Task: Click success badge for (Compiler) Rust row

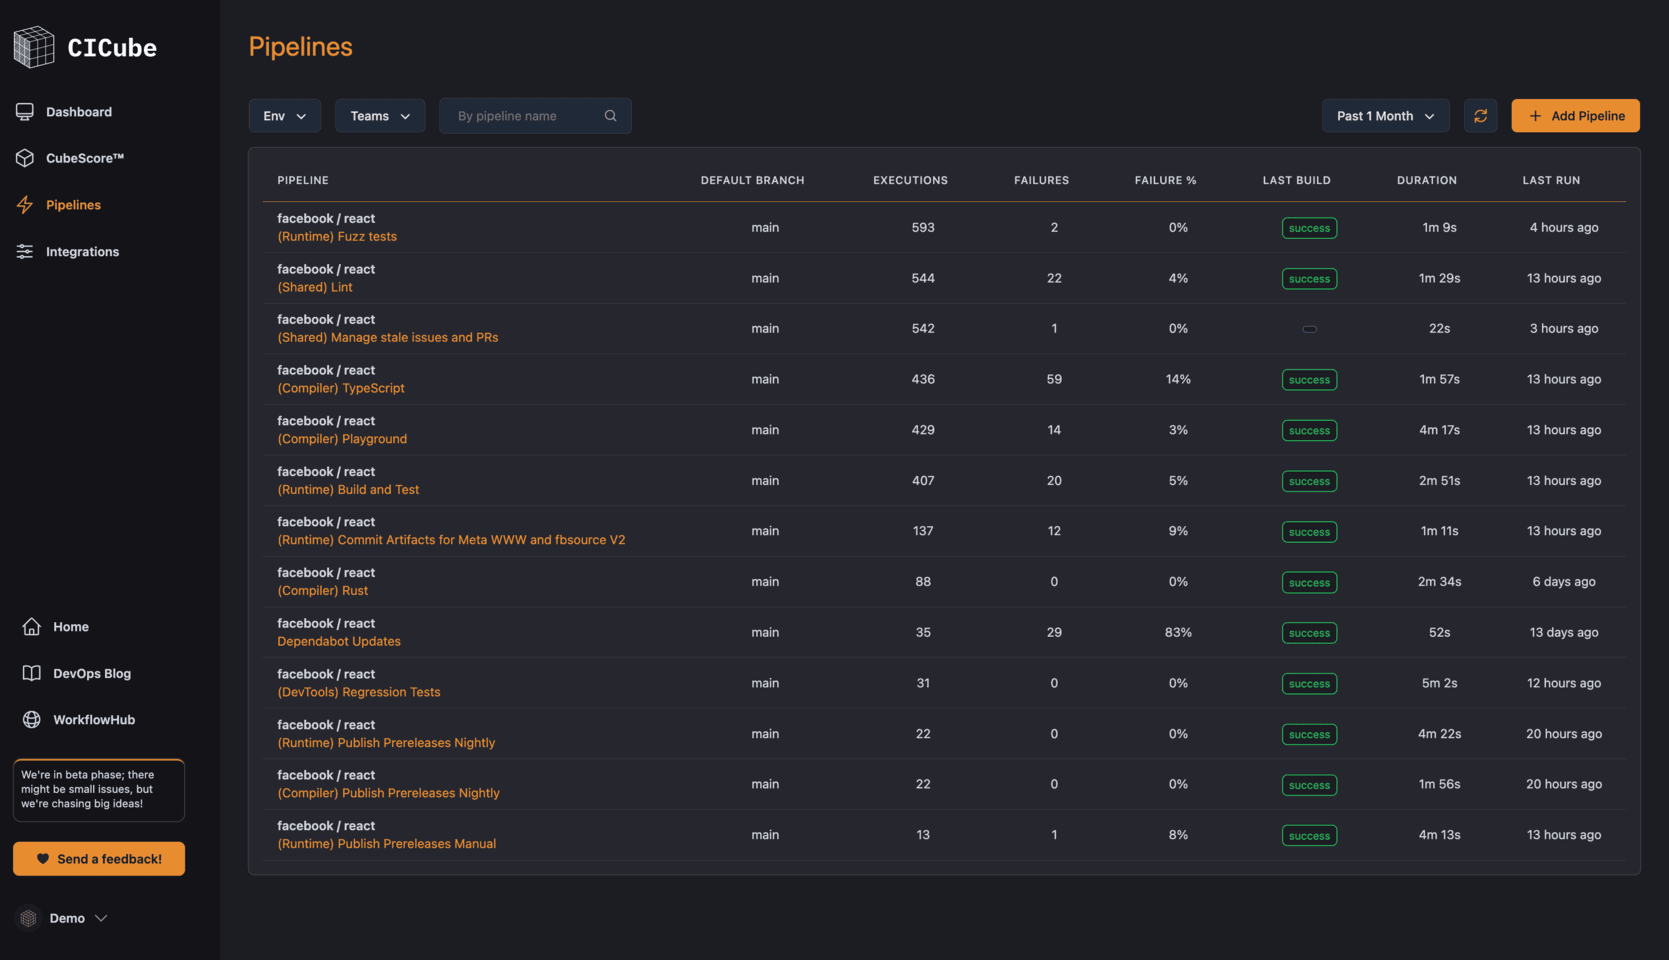Action: point(1309,583)
